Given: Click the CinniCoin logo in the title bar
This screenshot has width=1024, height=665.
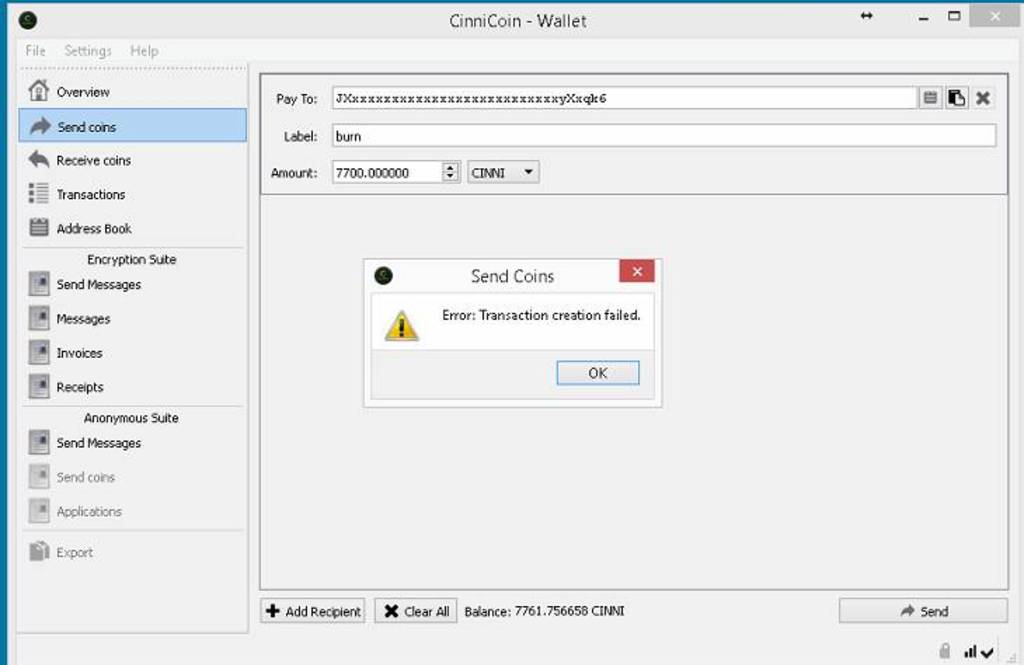Looking at the screenshot, I should (28, 21).
